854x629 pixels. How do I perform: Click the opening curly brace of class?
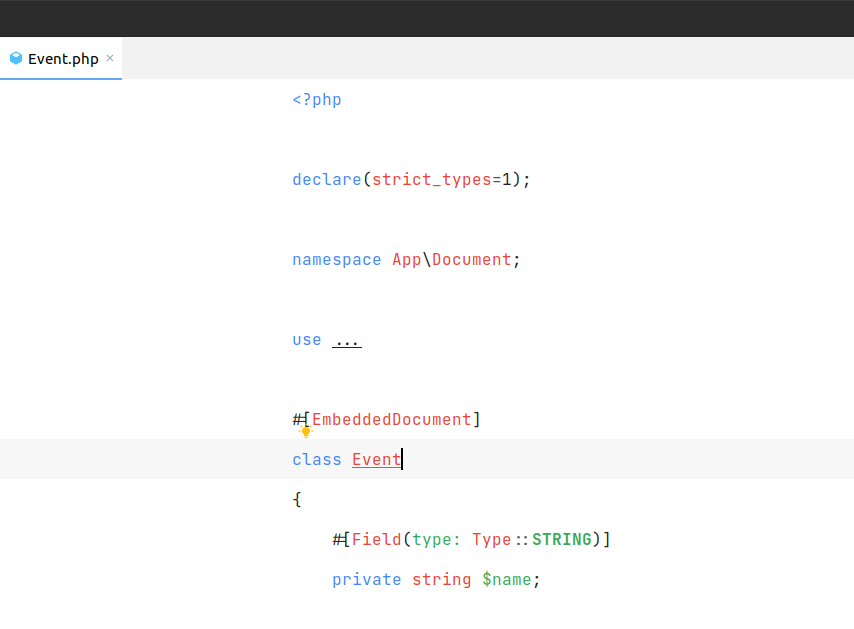click(297, 500)
